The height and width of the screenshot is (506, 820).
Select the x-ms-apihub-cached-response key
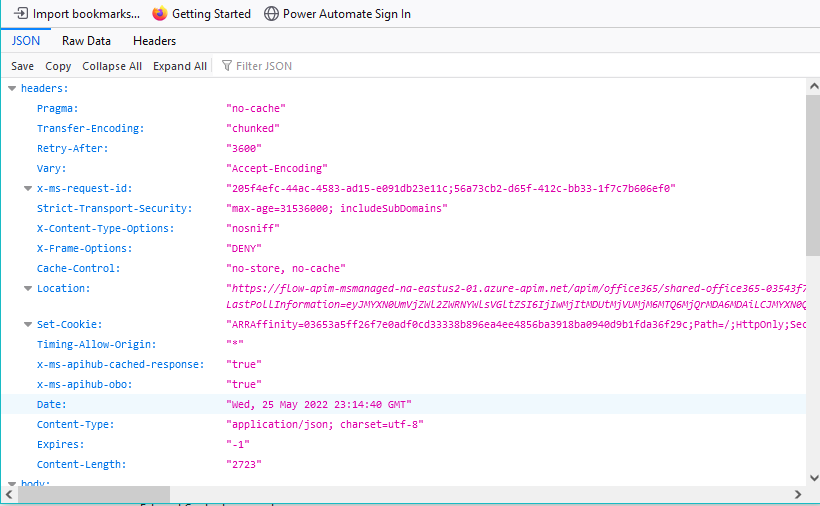121,364
